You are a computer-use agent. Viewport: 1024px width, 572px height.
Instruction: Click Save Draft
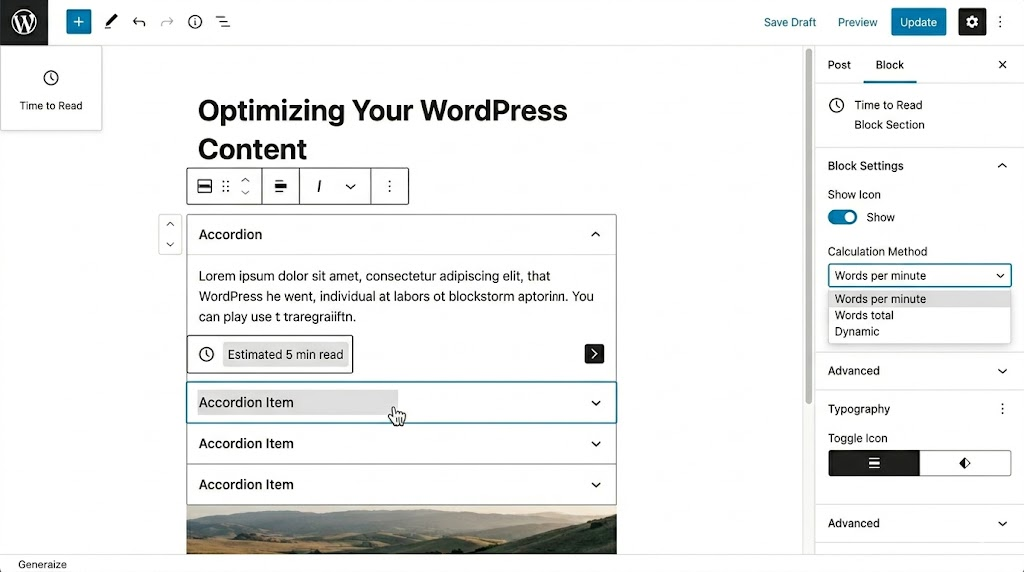pyautogui.click(x=790, y=22)
